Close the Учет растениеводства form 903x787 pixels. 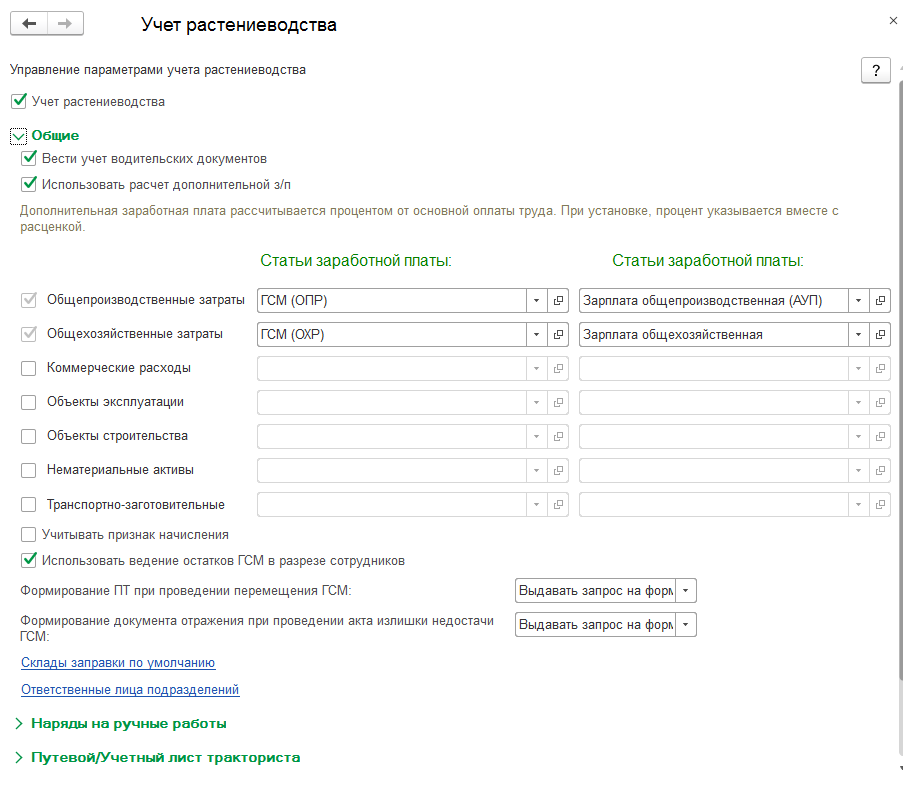pos(893,21)
